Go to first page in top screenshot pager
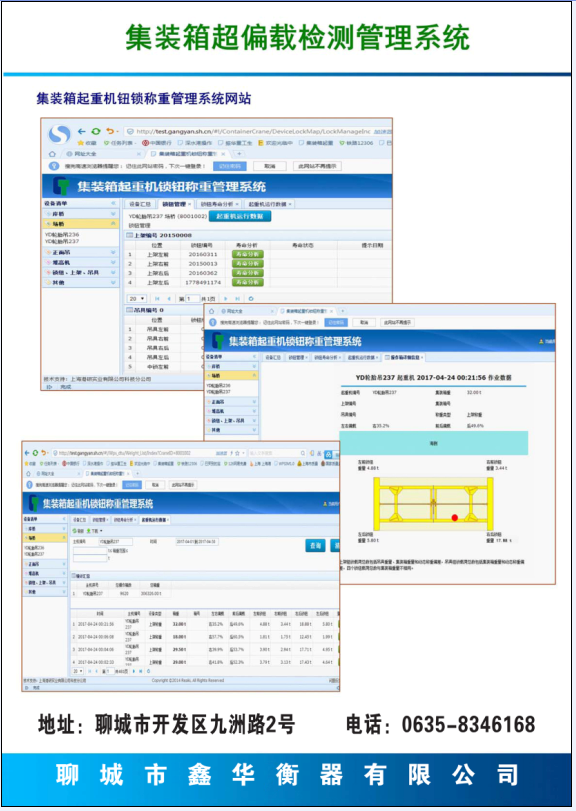 coord(157,298)
